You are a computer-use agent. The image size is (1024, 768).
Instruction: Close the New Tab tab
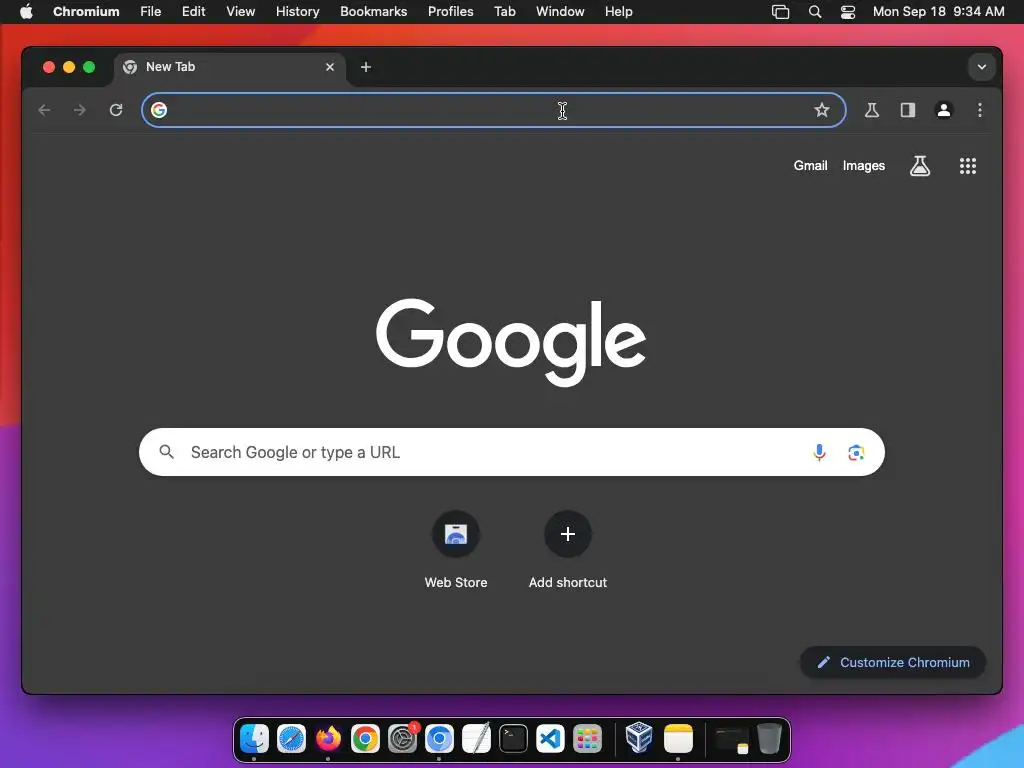(330, 67)
